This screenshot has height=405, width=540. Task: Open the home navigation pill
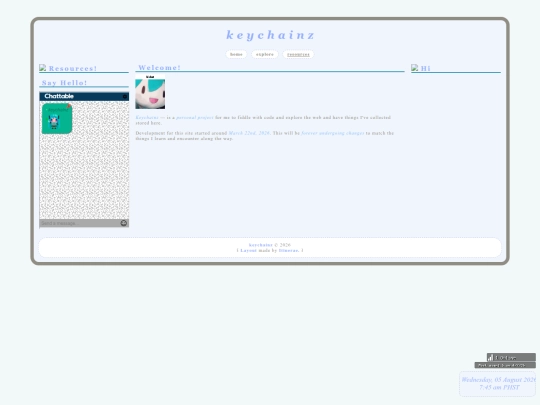click(x=236, y=54)
